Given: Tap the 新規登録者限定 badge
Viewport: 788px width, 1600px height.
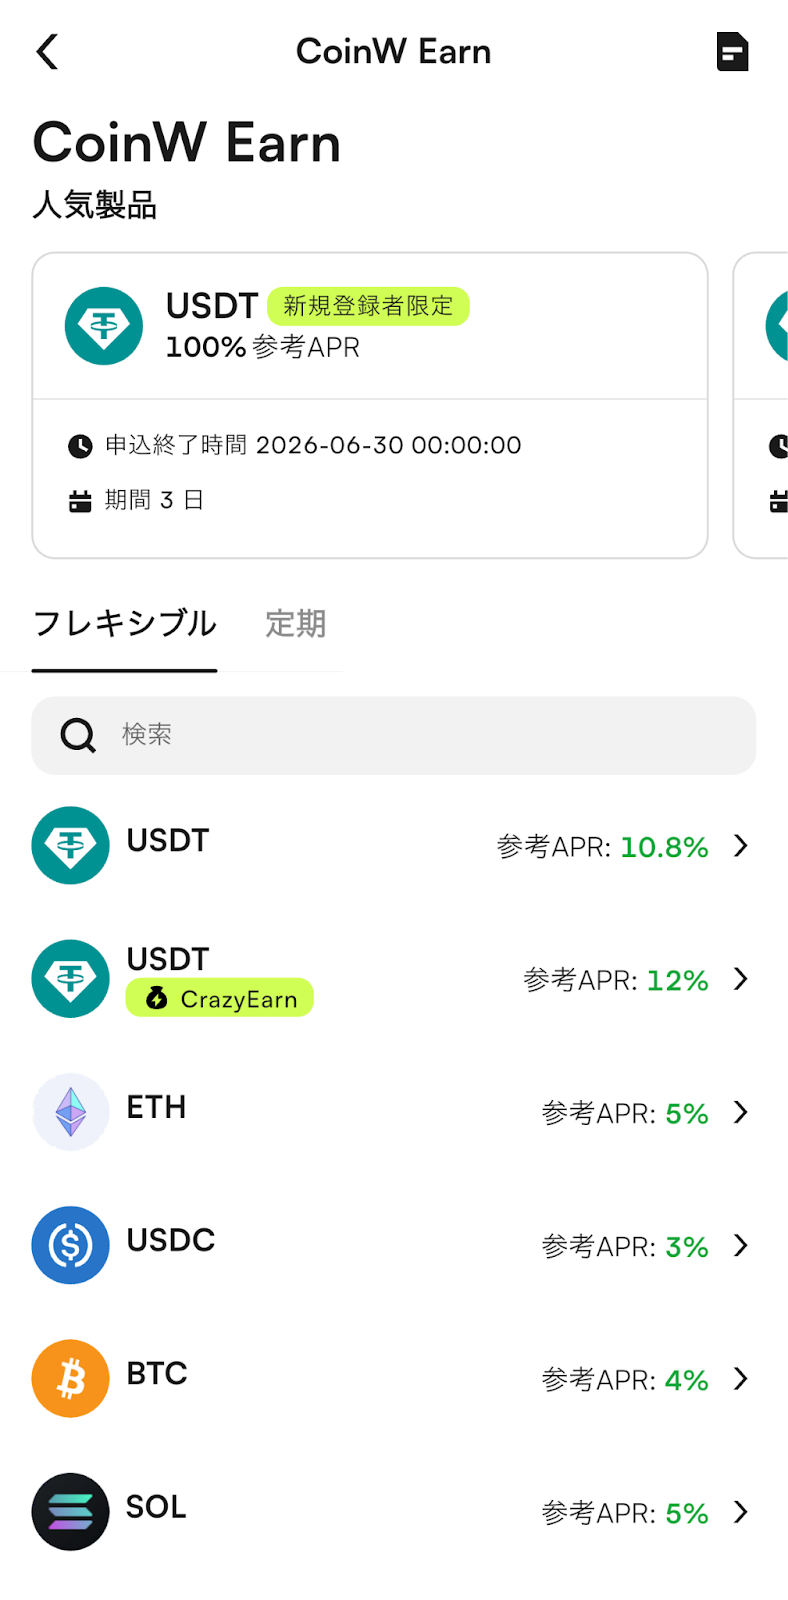Looking at the screenshot, I should (x=368, y=306).
